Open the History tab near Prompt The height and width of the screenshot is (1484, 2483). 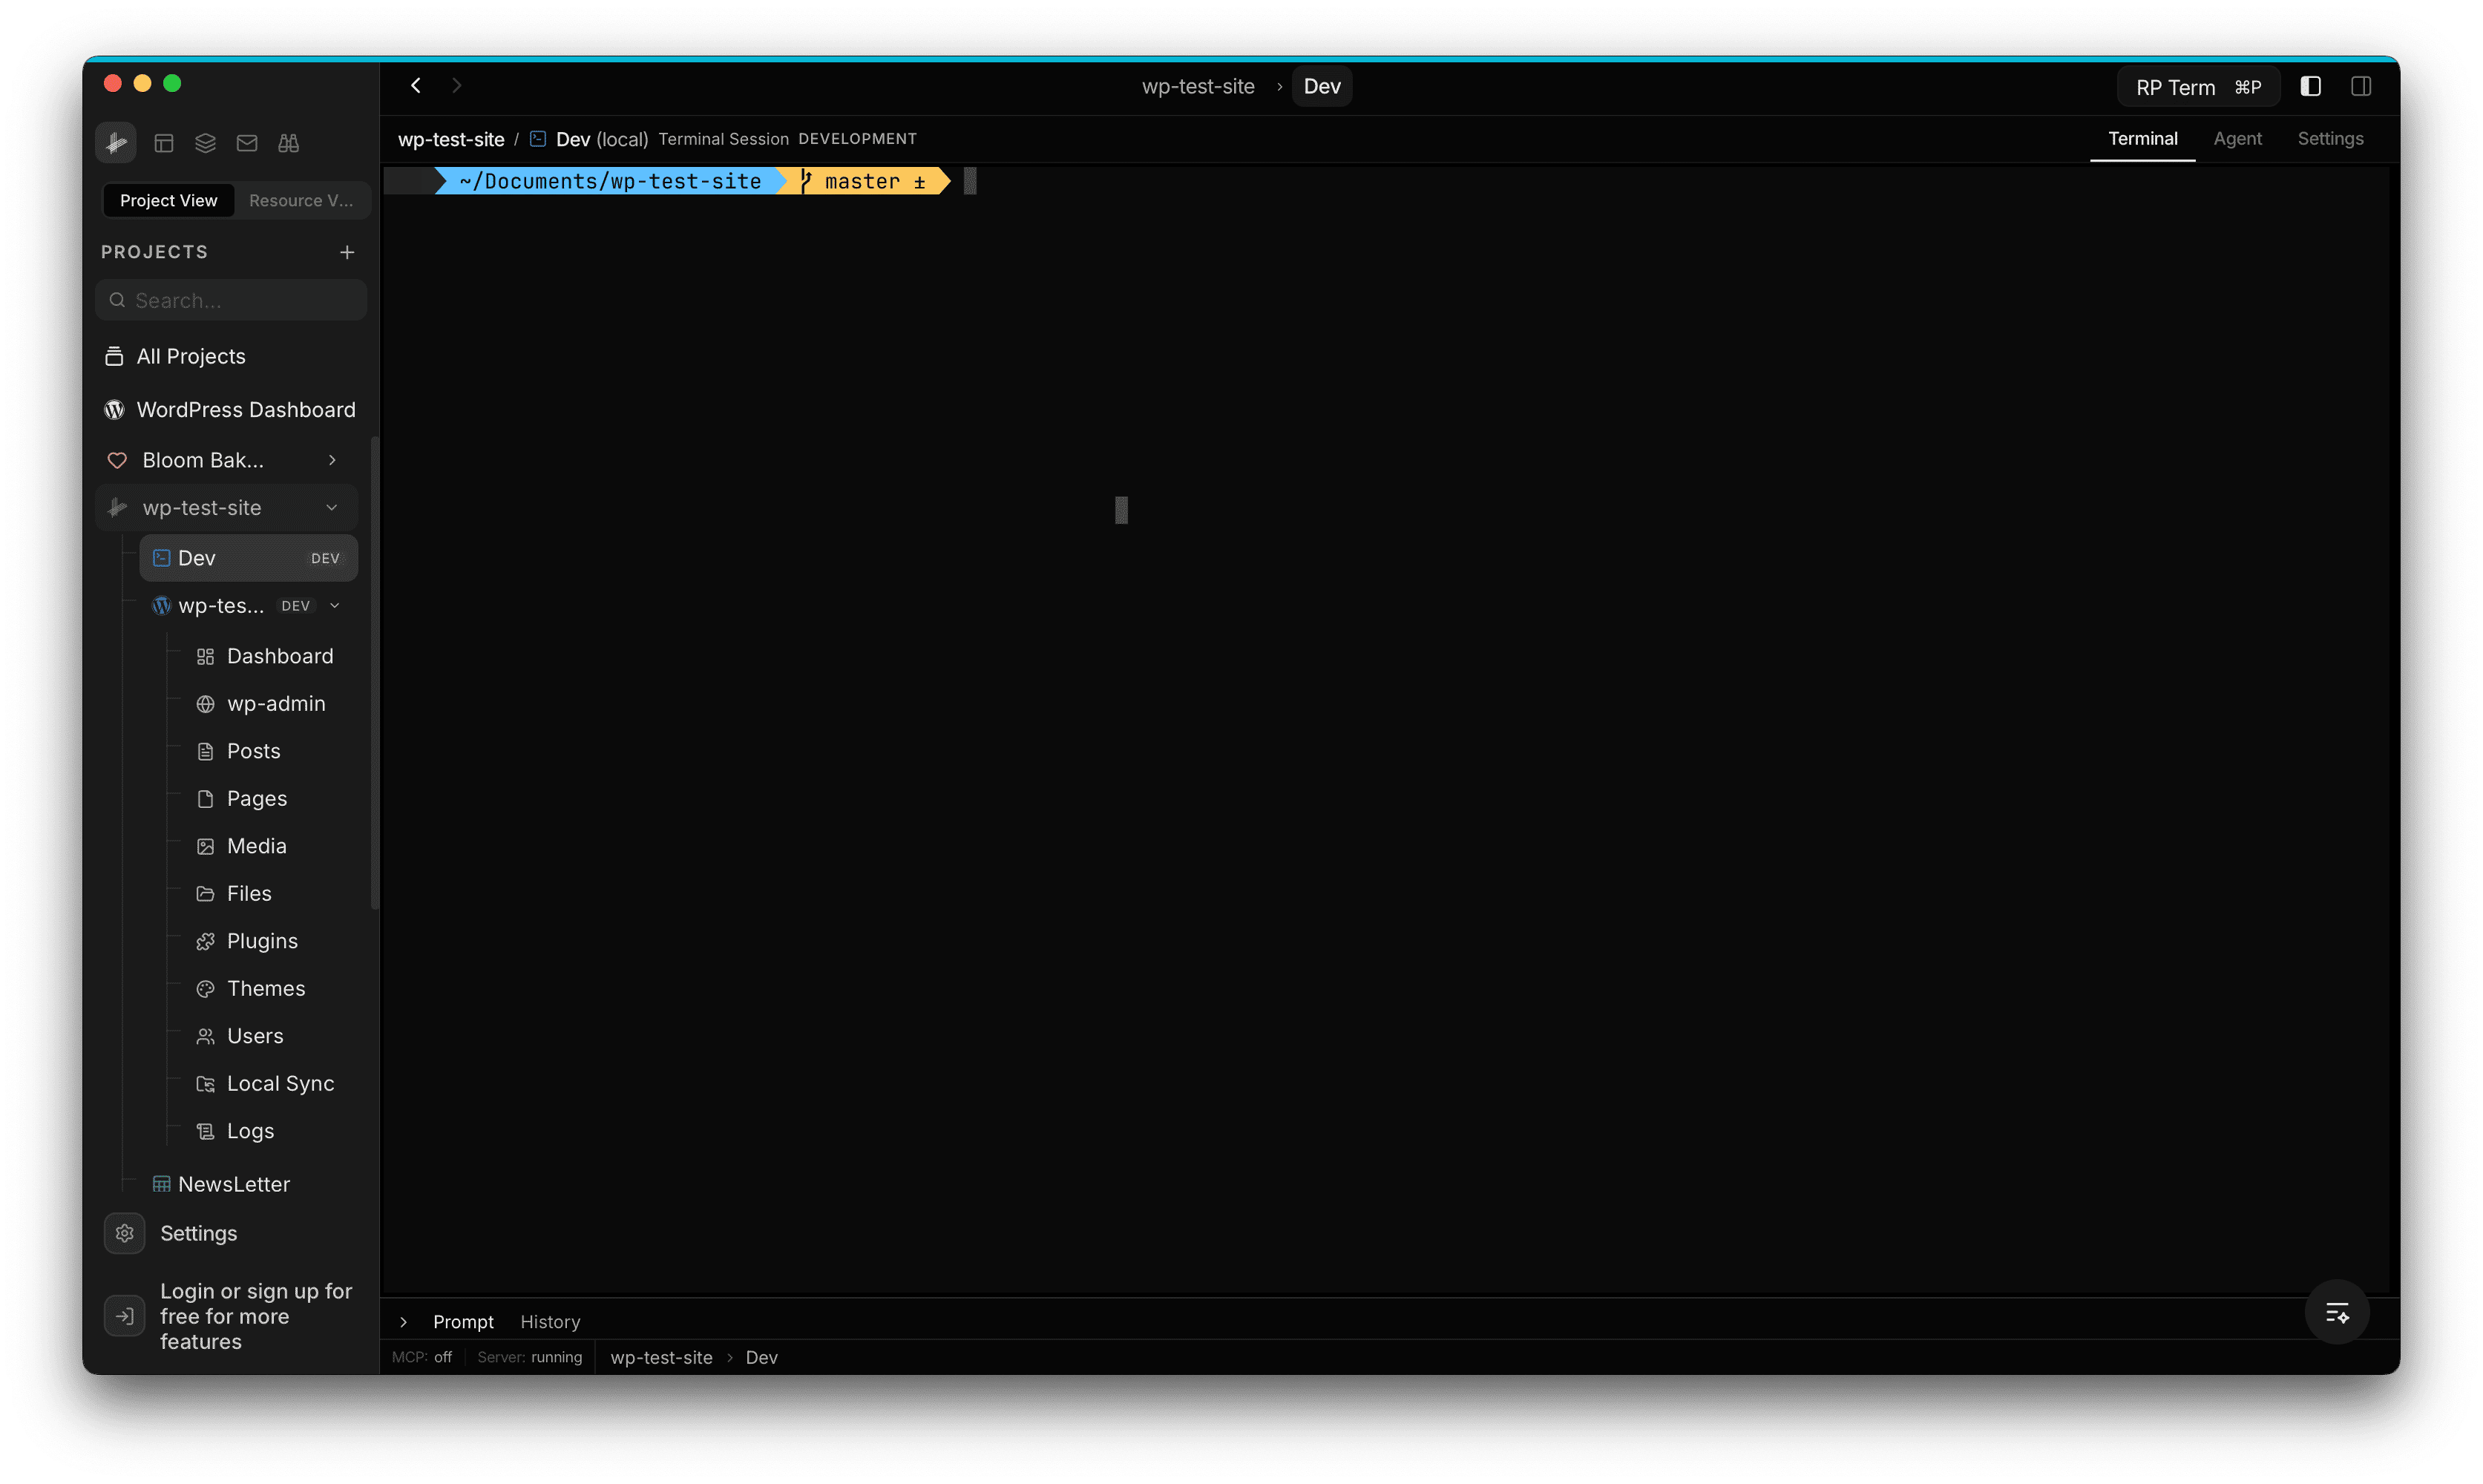549,1321
